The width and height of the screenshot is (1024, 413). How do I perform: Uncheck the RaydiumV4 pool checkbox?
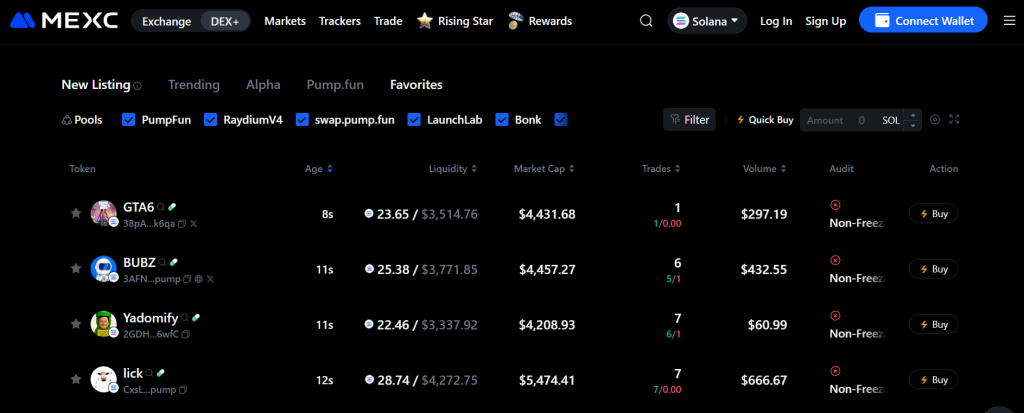(x=210, y=120)
